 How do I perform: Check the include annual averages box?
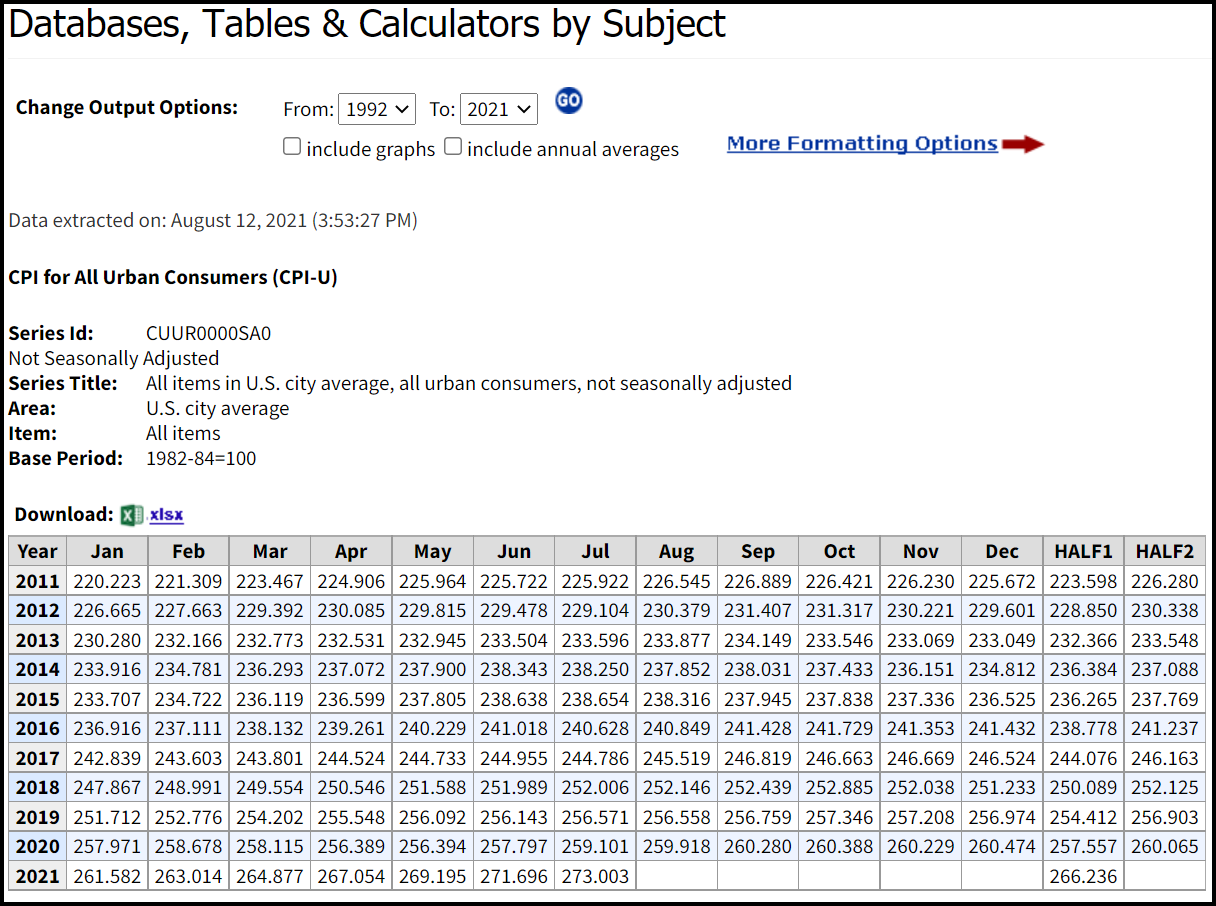click(x=453, y=147)
